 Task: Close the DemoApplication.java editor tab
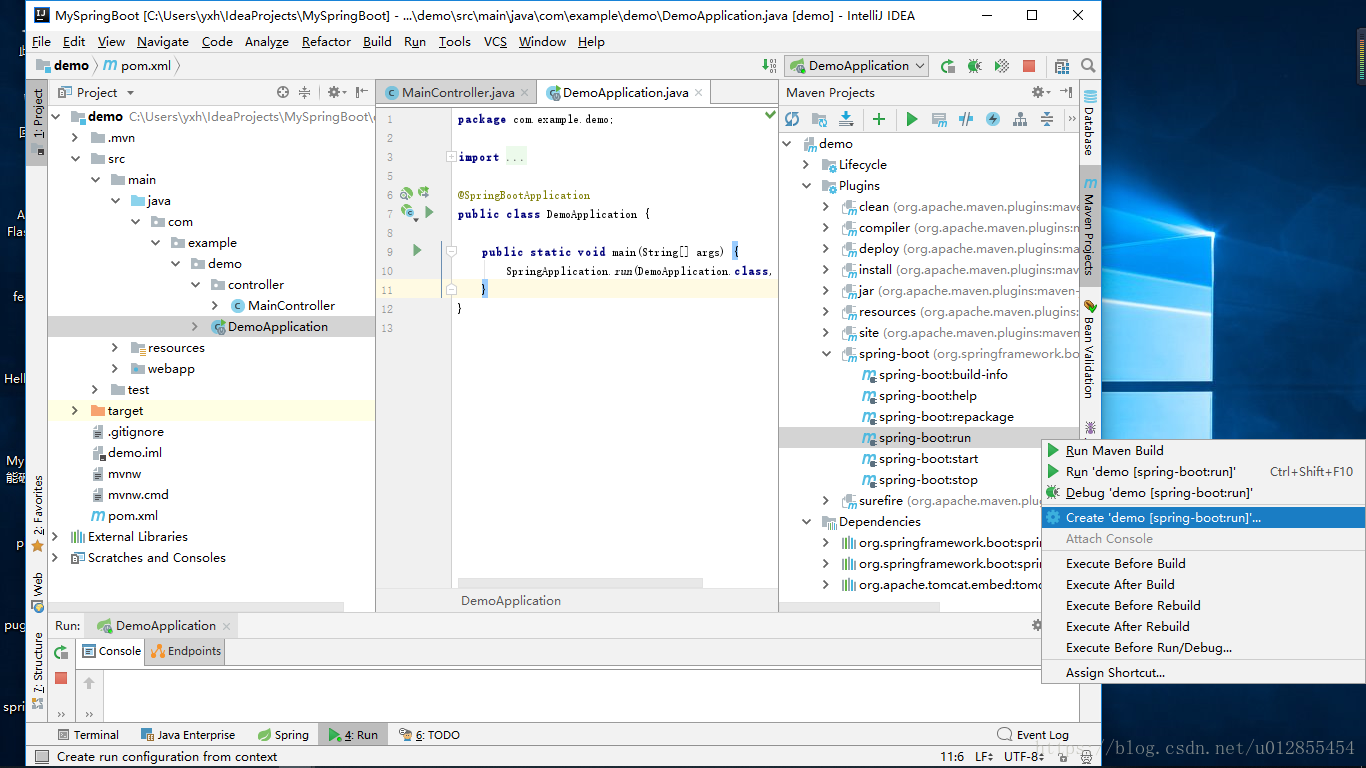coord(699,92)
